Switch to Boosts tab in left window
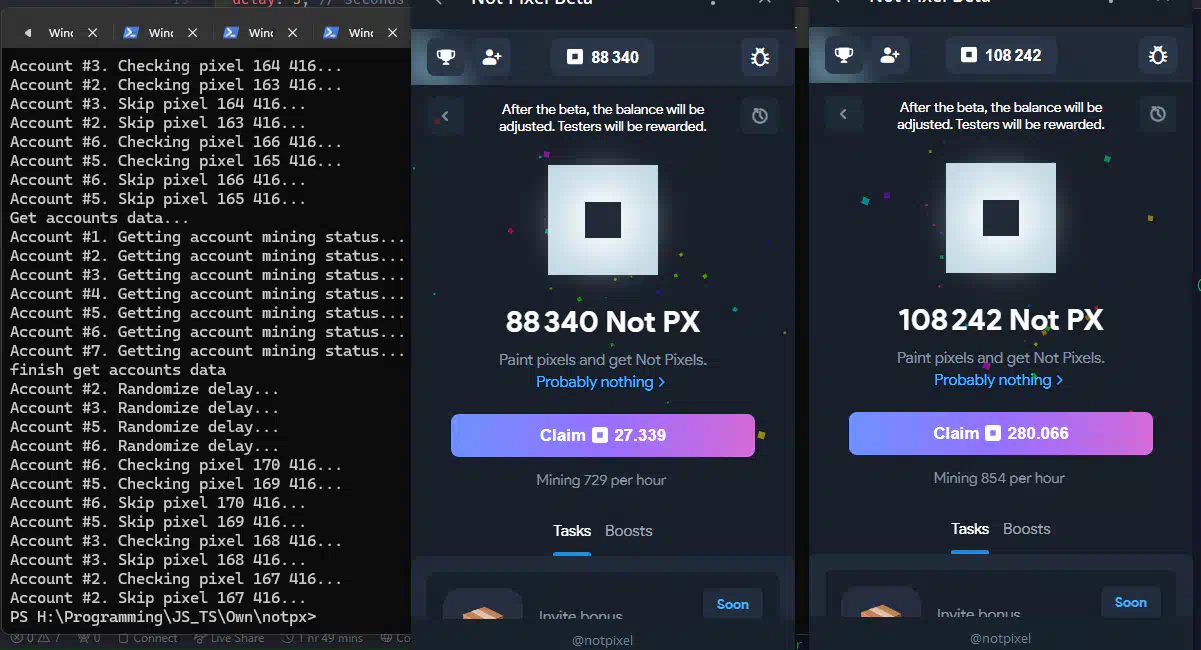 [628, 531]
